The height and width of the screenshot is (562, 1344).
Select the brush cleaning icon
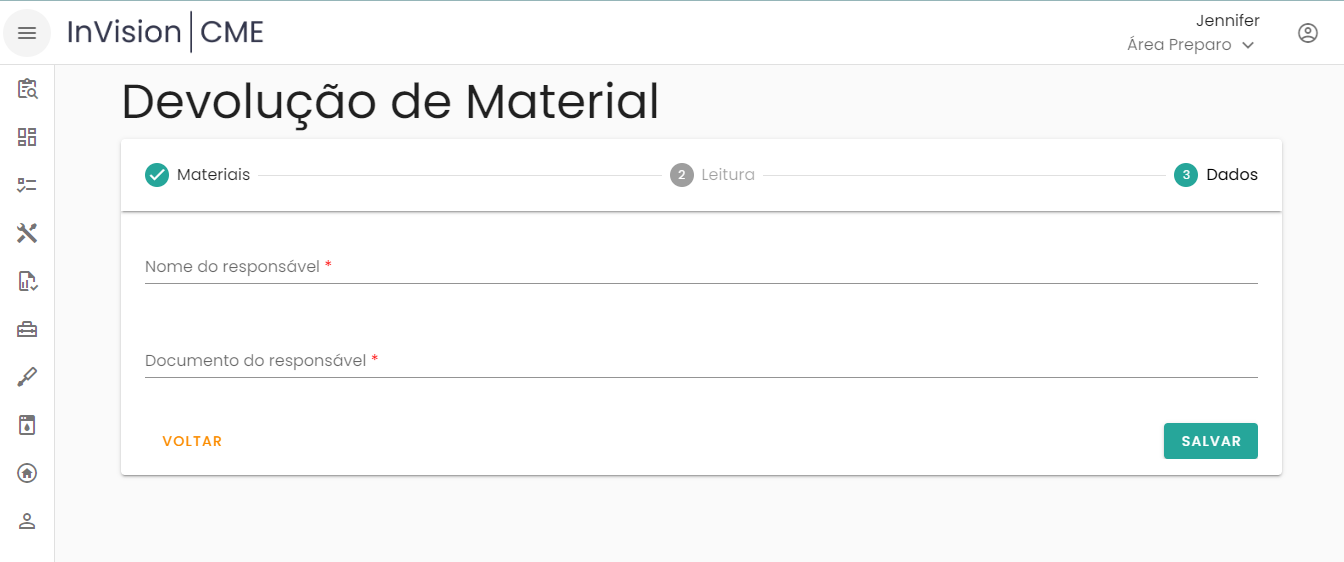pyautogui.click(x=27, y=377)
